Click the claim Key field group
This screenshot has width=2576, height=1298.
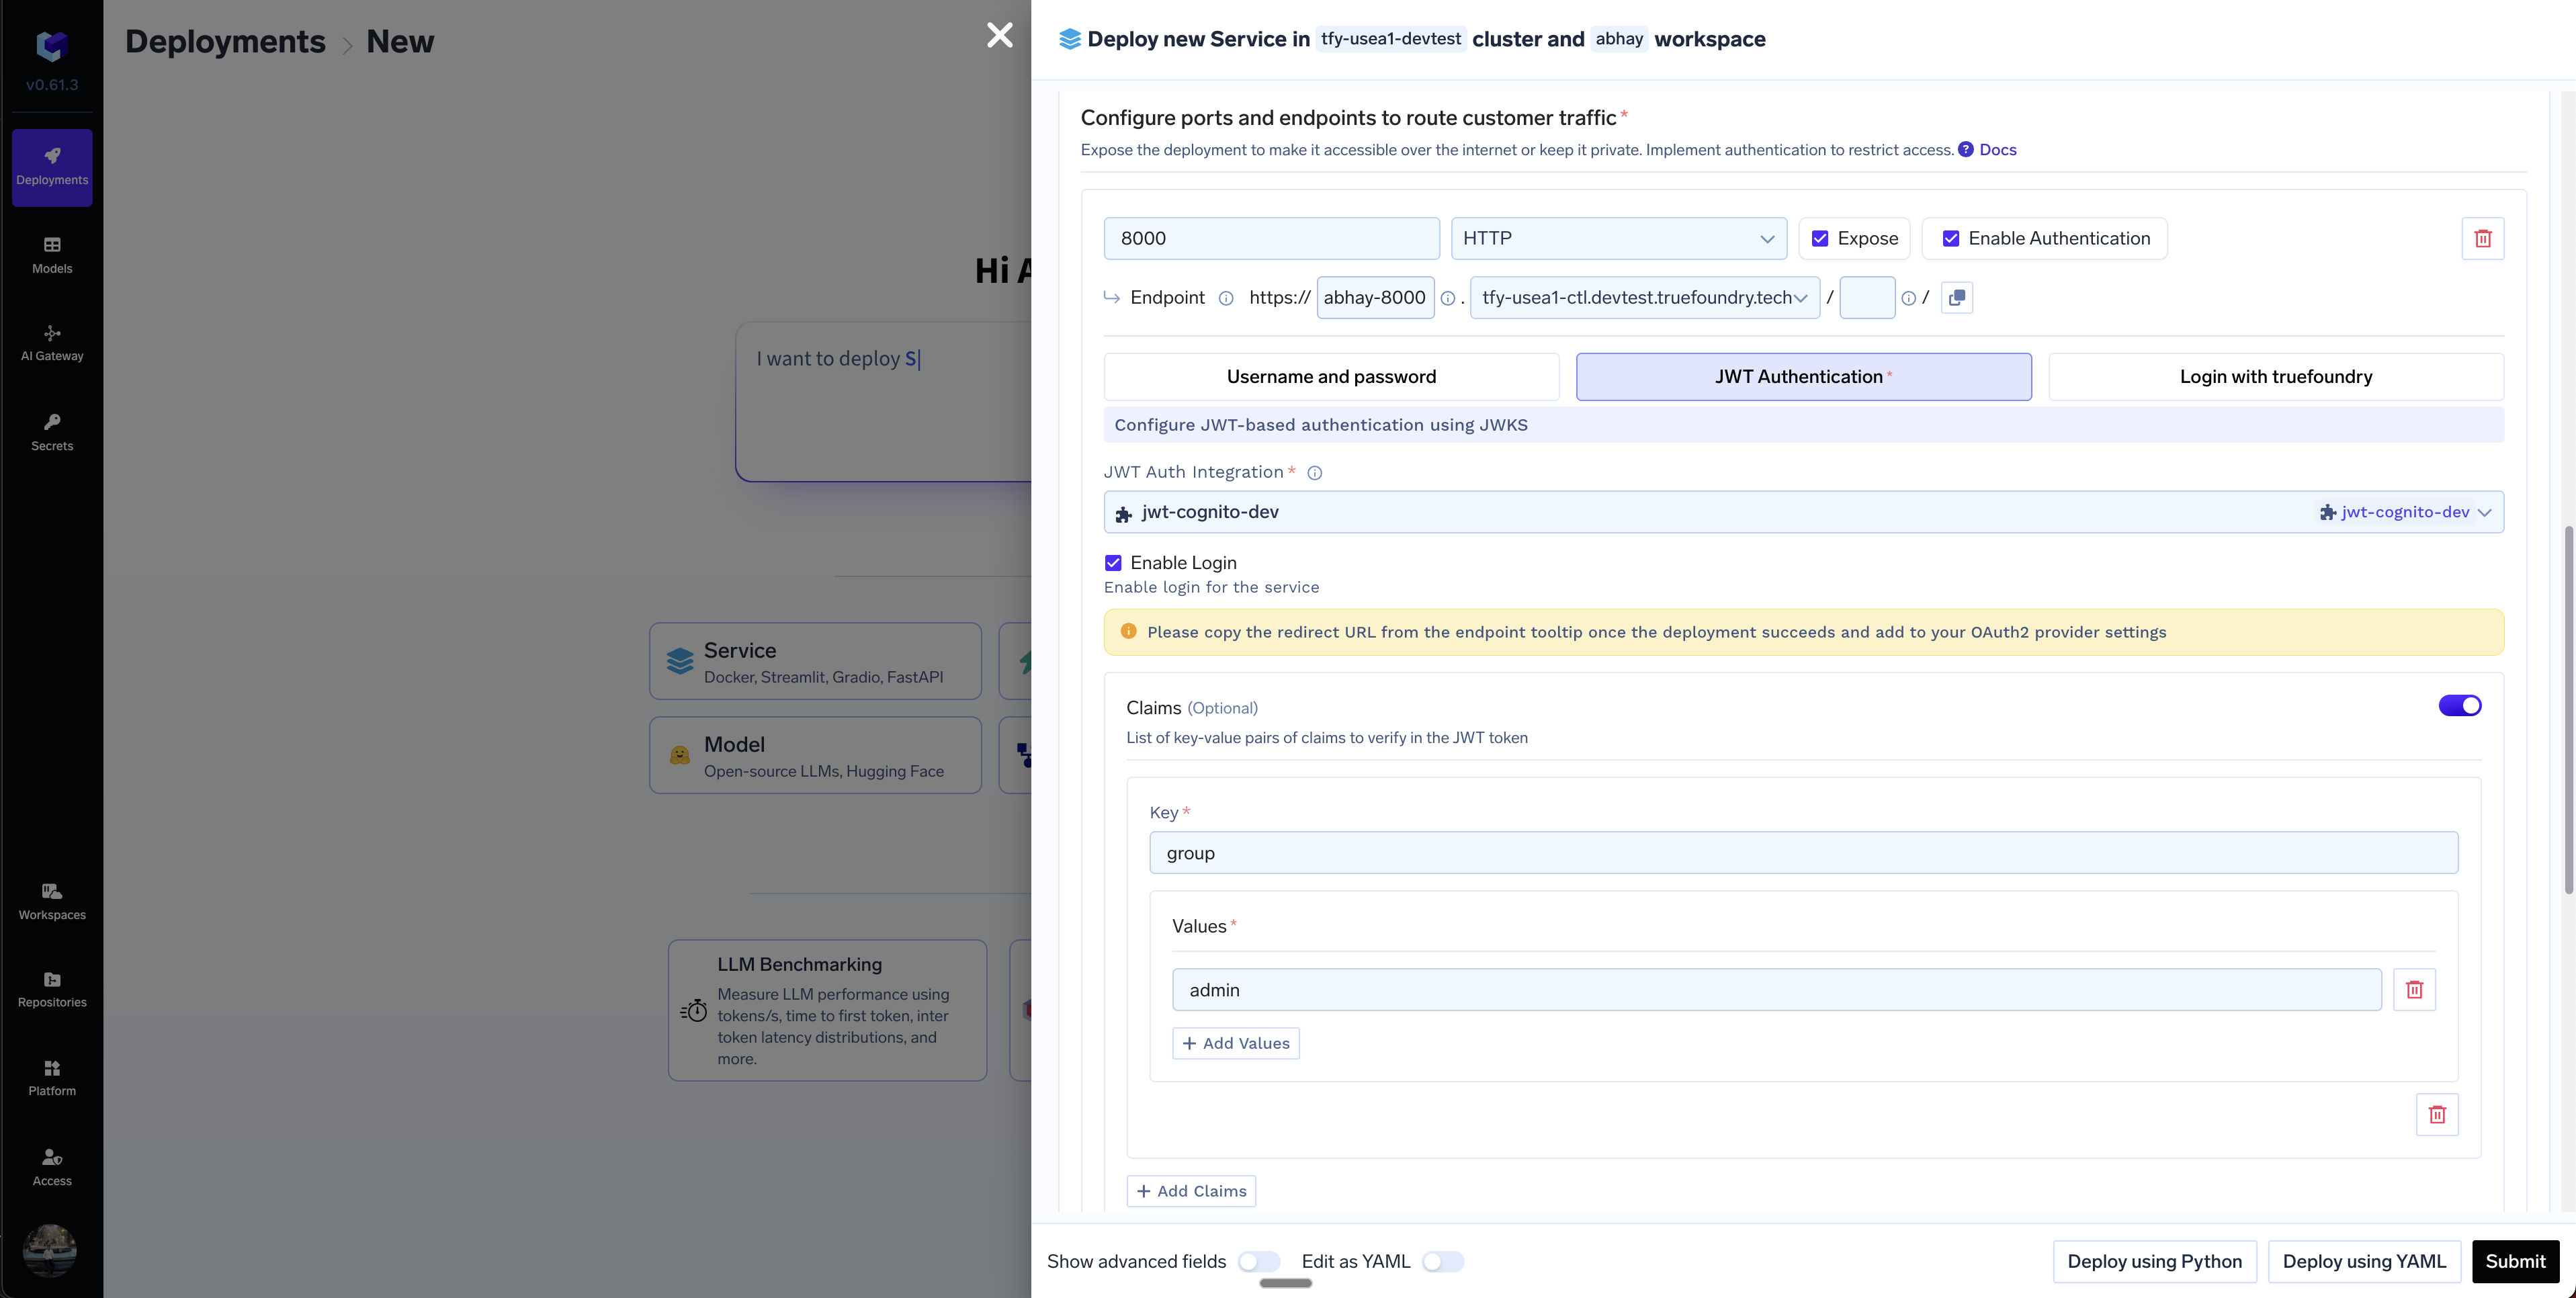tap(1803, 853)
